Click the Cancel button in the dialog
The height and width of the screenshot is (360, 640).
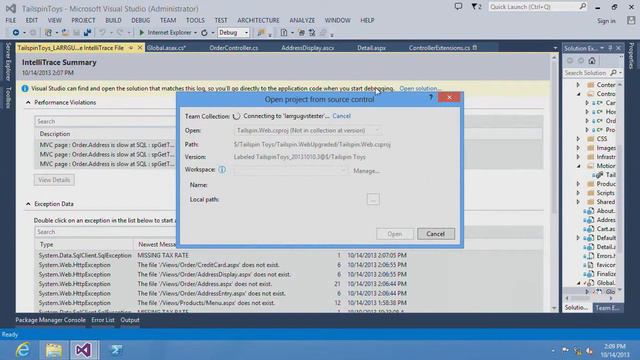436,234
